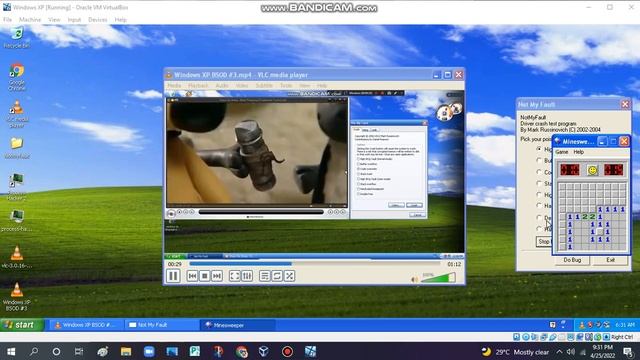Screen dimensions: 640x360
Task: Open VLC Video menu
Action: point(242,86)
